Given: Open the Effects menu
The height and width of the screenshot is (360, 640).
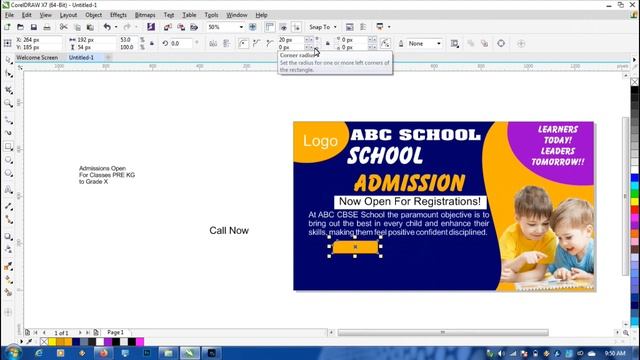Looking at the screenshot, I should tap(118, 15).
